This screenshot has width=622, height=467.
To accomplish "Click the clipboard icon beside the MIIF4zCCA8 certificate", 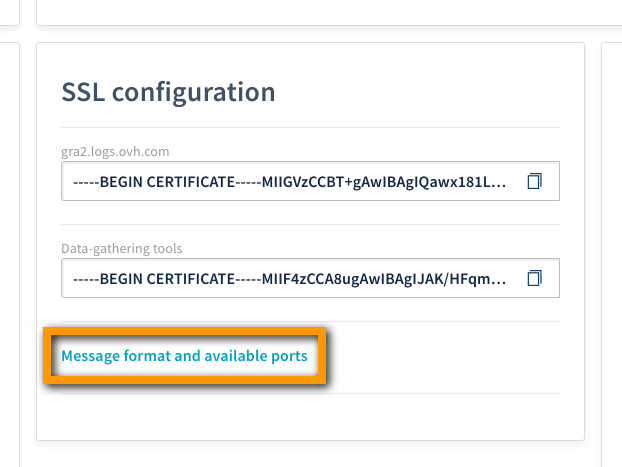I will [x=534, y=277].
